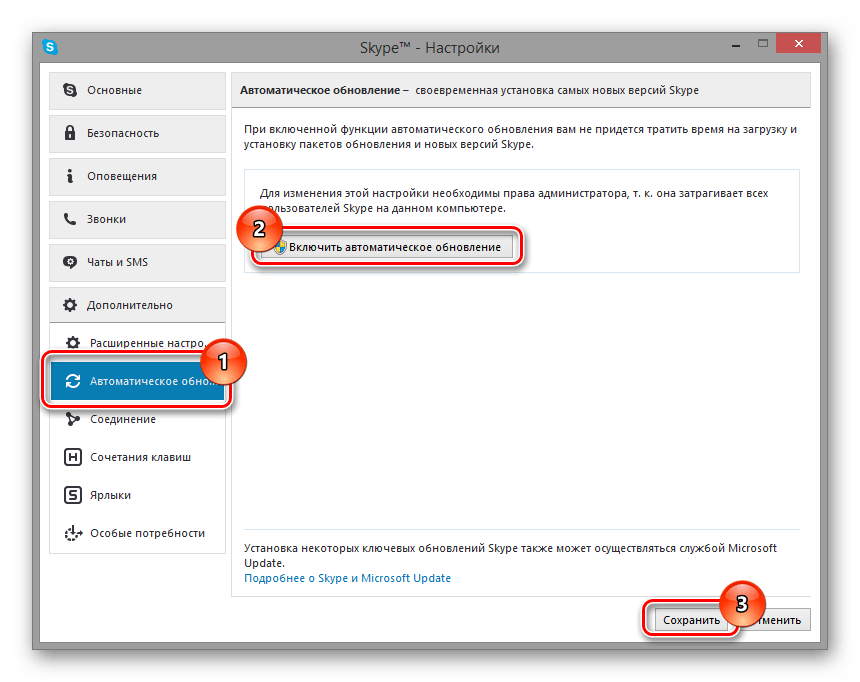Show the Сочетания клавиш settings
Image resolution: width=860 pixels, height=682 pixels.
[x=137, y=457]
